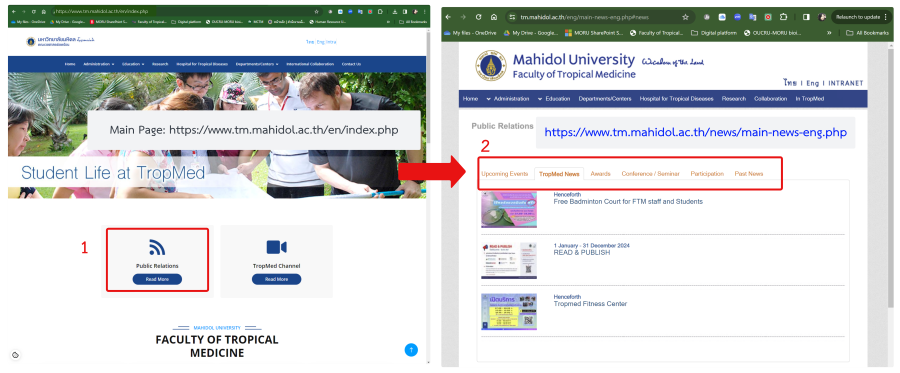Click the Tropmed Fitness Center thumbnail image
Image resolution: width=900 pixels, height=373 pixels.
click(509, 312)
